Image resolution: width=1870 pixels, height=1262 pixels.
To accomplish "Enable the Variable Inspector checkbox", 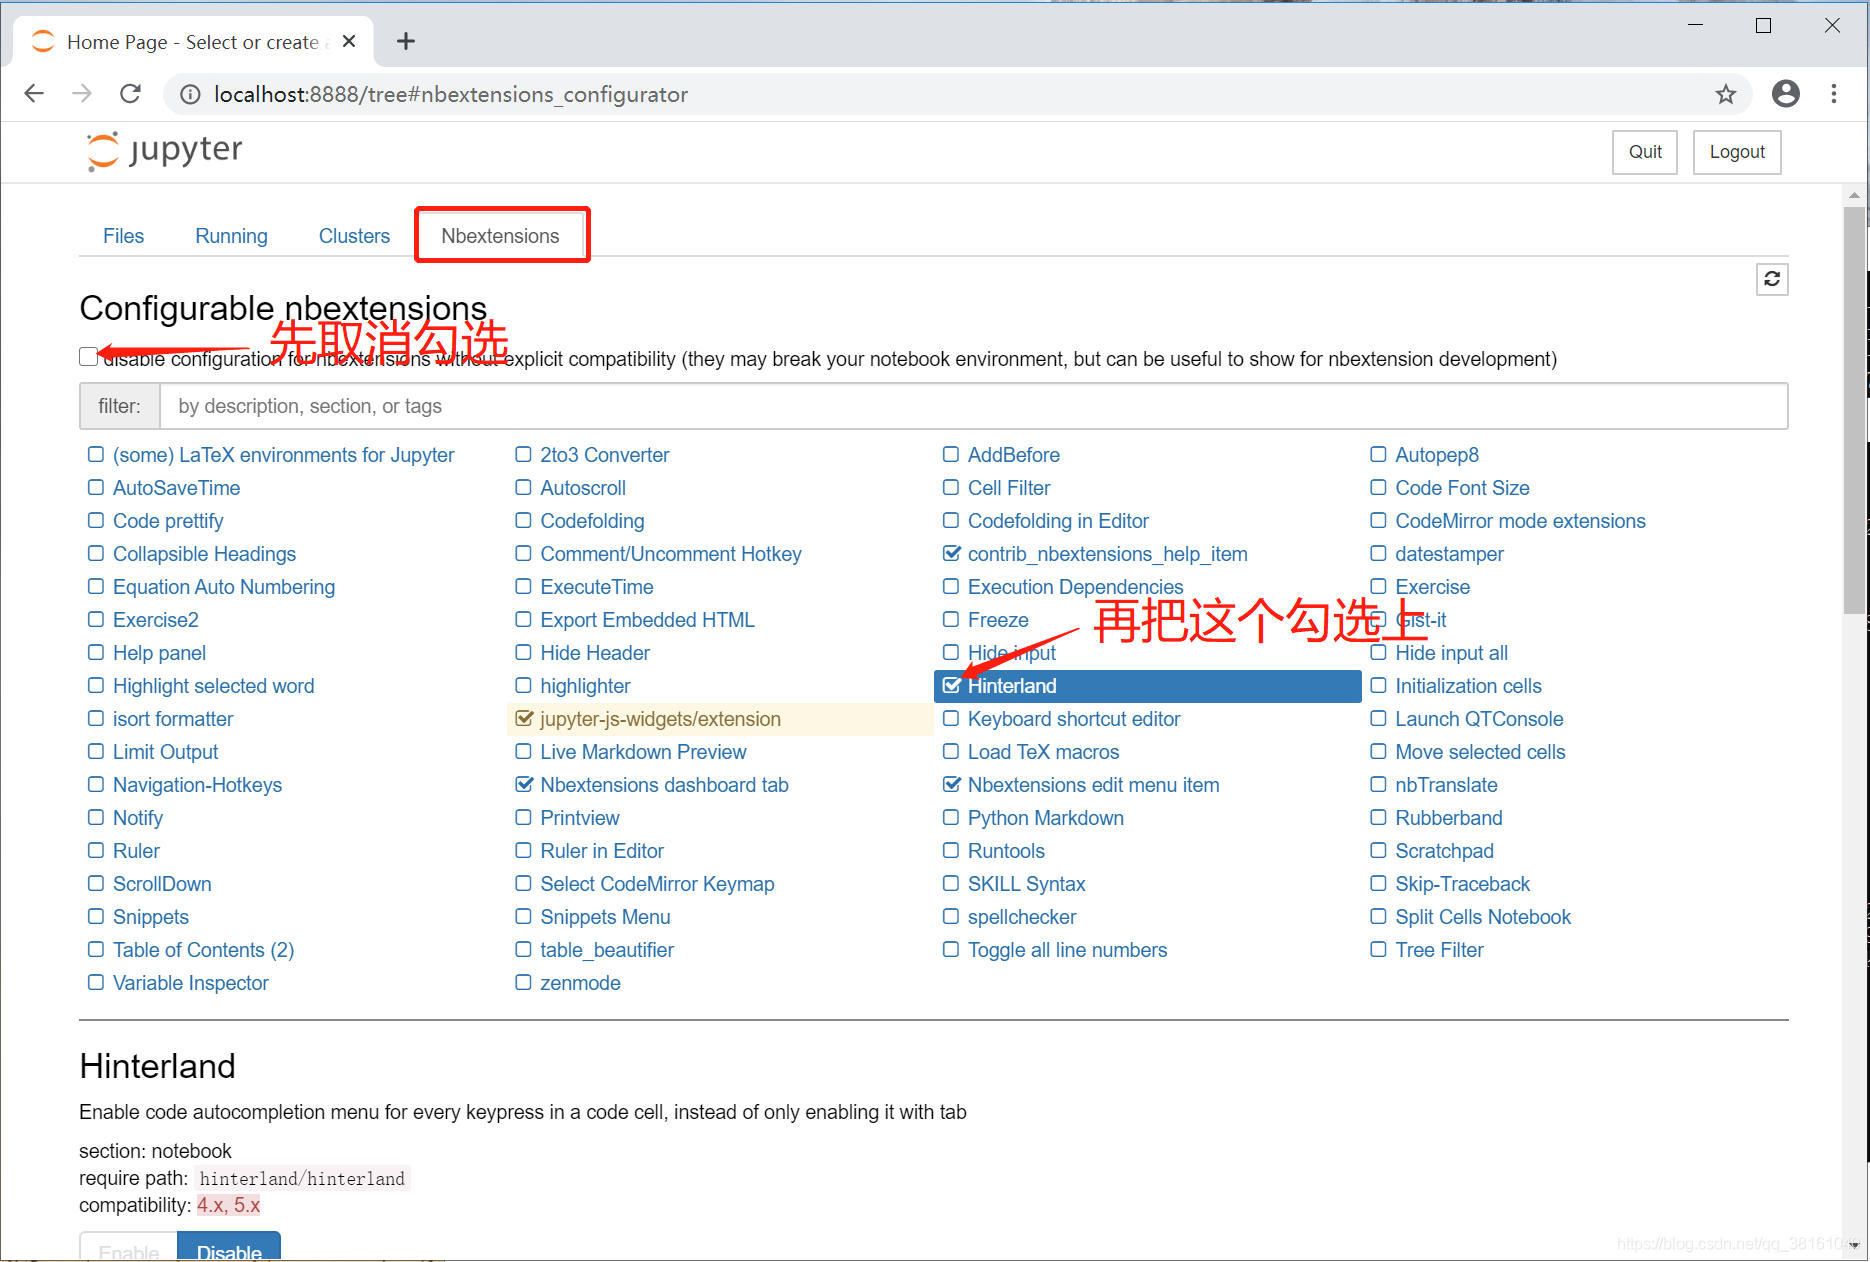I will (x=96, y=983).
